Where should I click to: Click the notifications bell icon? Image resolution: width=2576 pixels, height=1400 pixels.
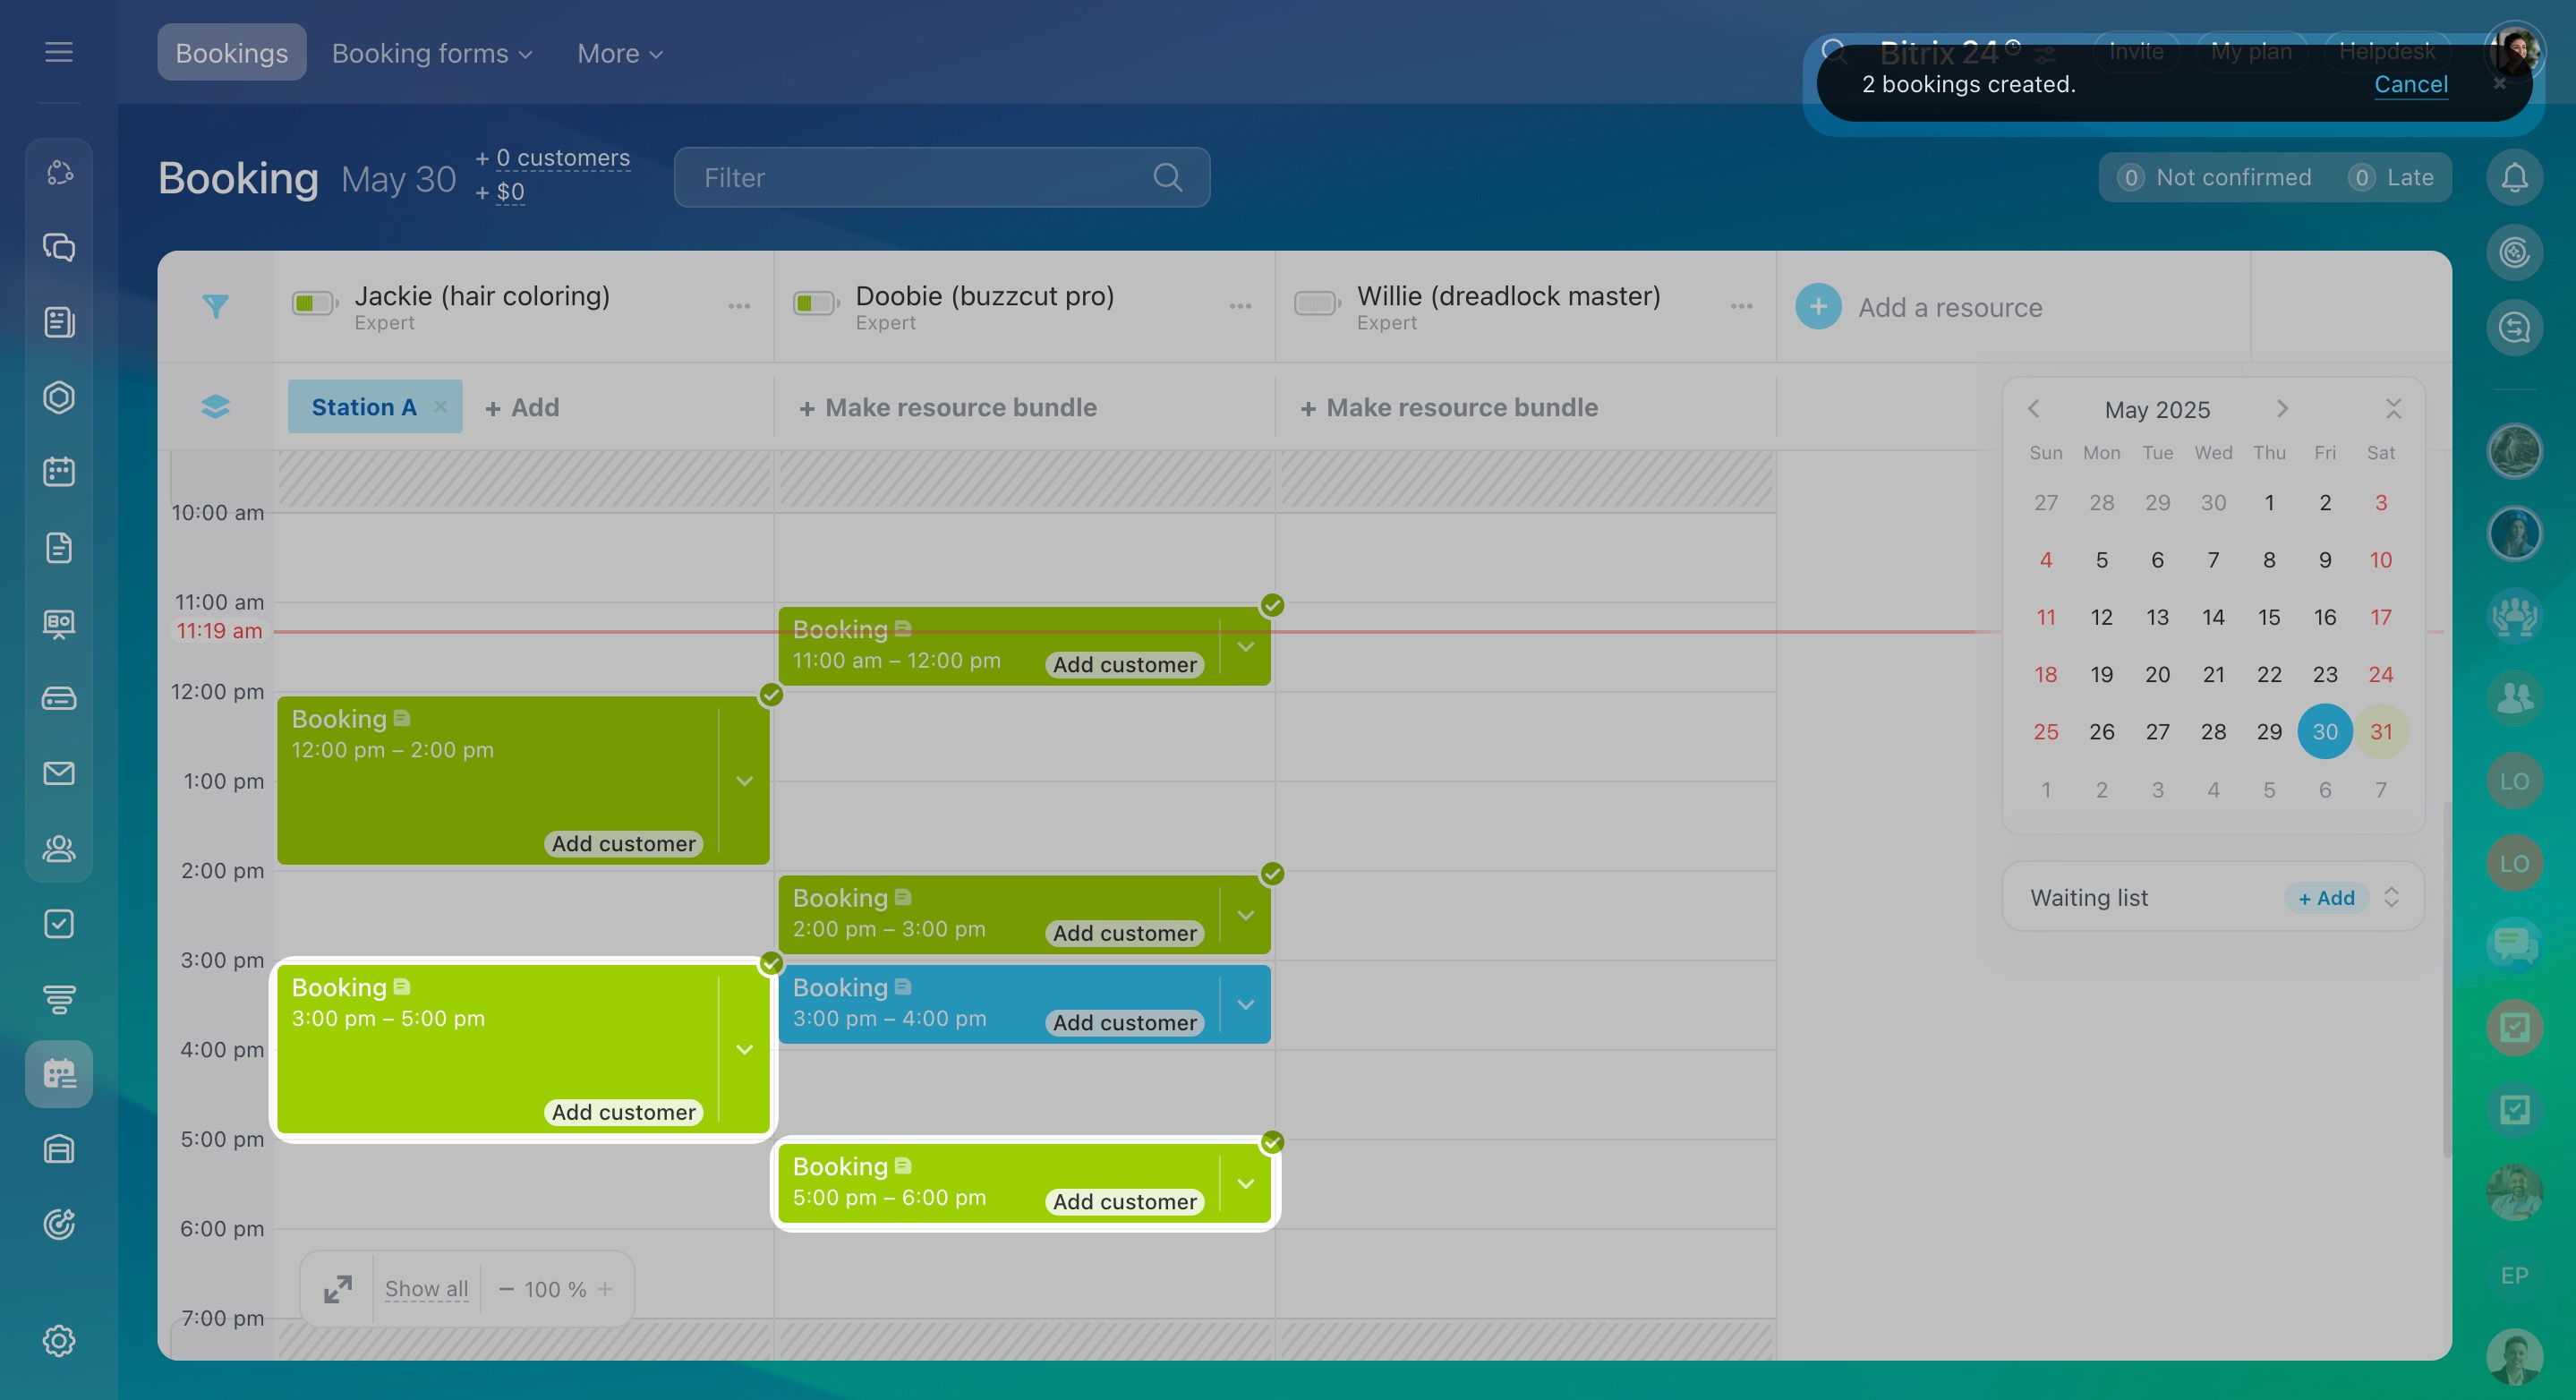coord(2514,178)
